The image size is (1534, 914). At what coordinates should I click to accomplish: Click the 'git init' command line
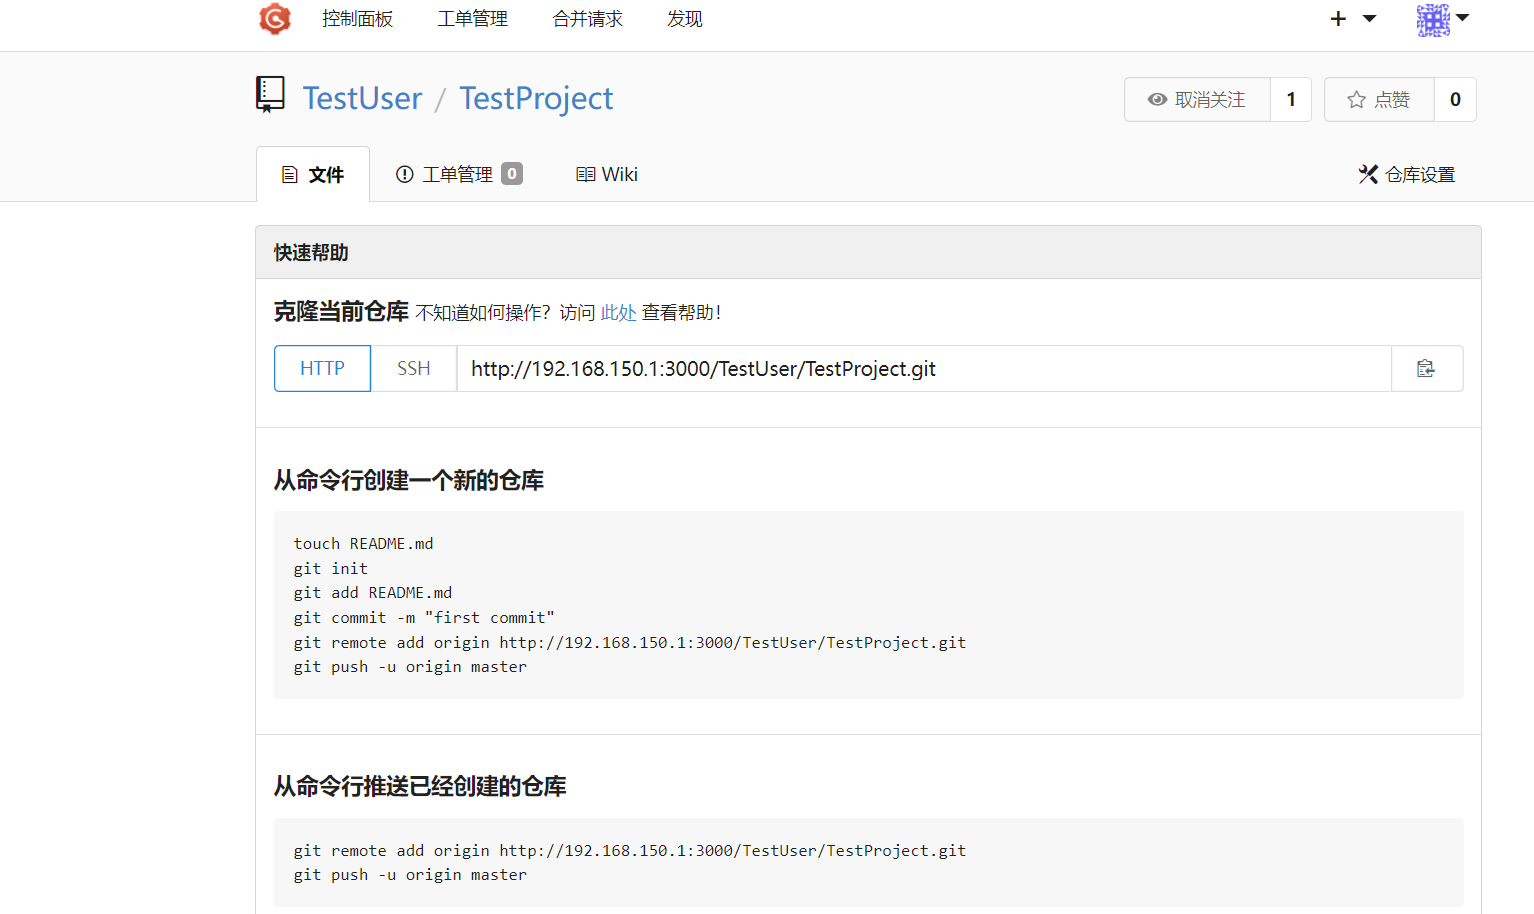(x=331, y=568)
